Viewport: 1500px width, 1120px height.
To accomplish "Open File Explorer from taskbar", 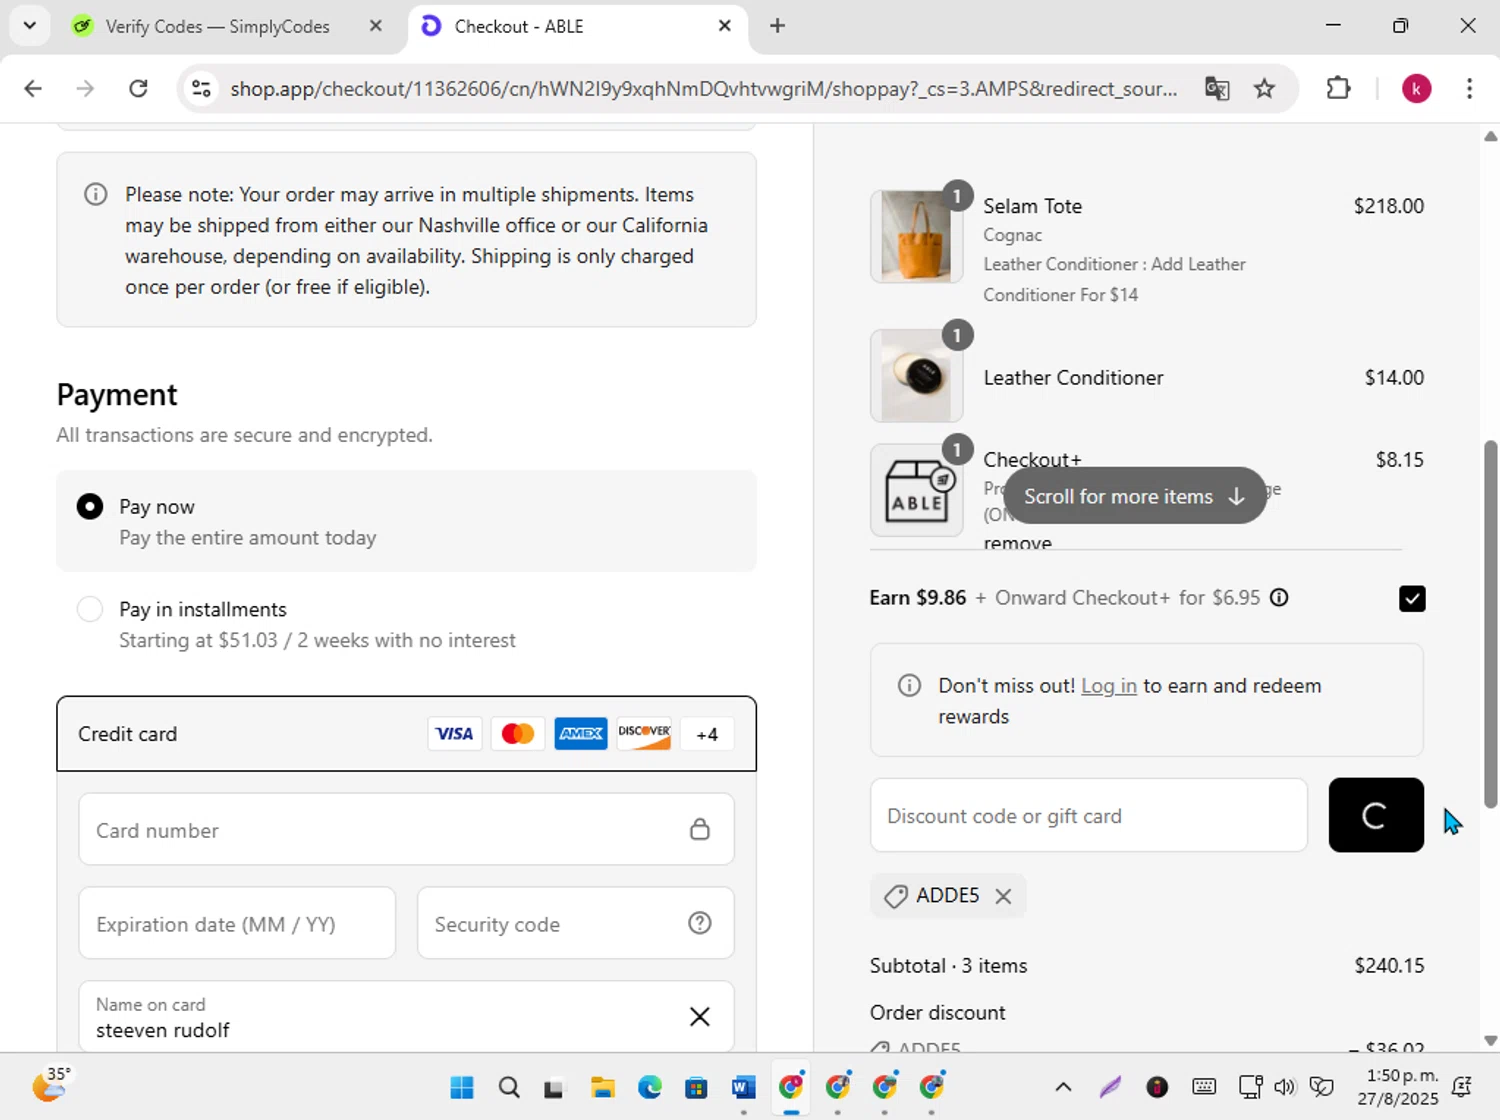I will tap(602, 1087).
